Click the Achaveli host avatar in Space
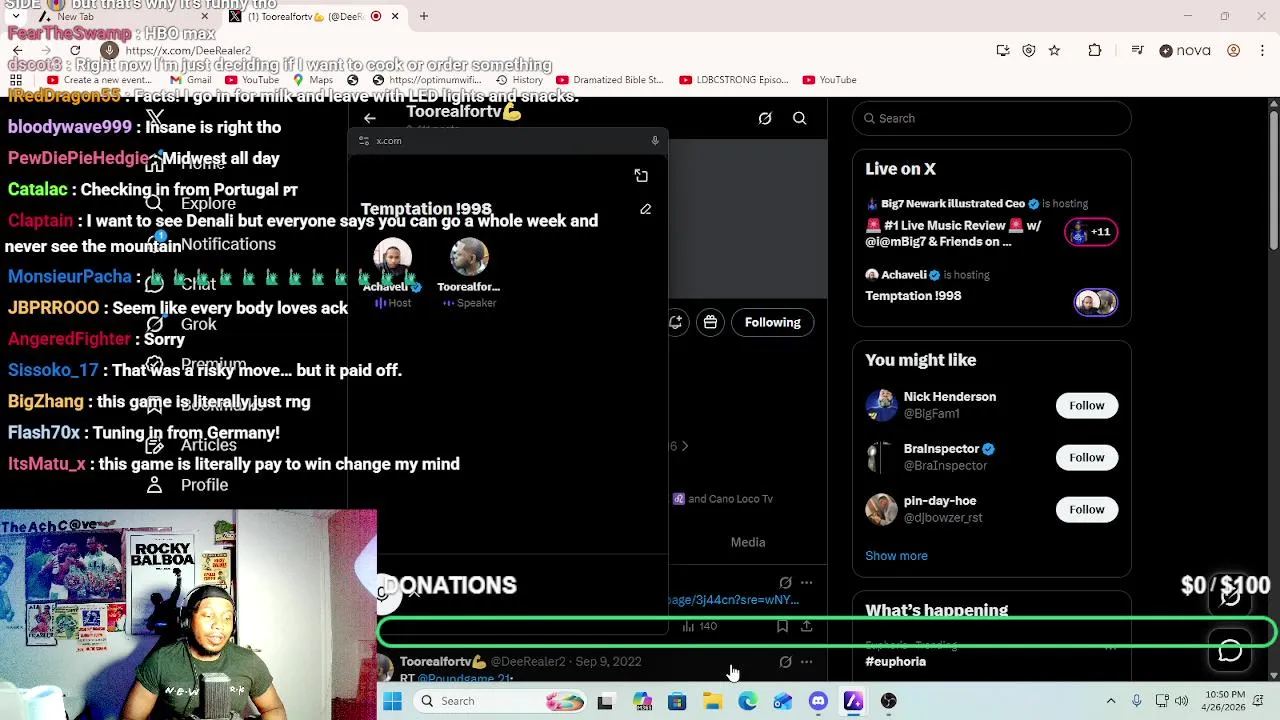 (x=392, y=257)
